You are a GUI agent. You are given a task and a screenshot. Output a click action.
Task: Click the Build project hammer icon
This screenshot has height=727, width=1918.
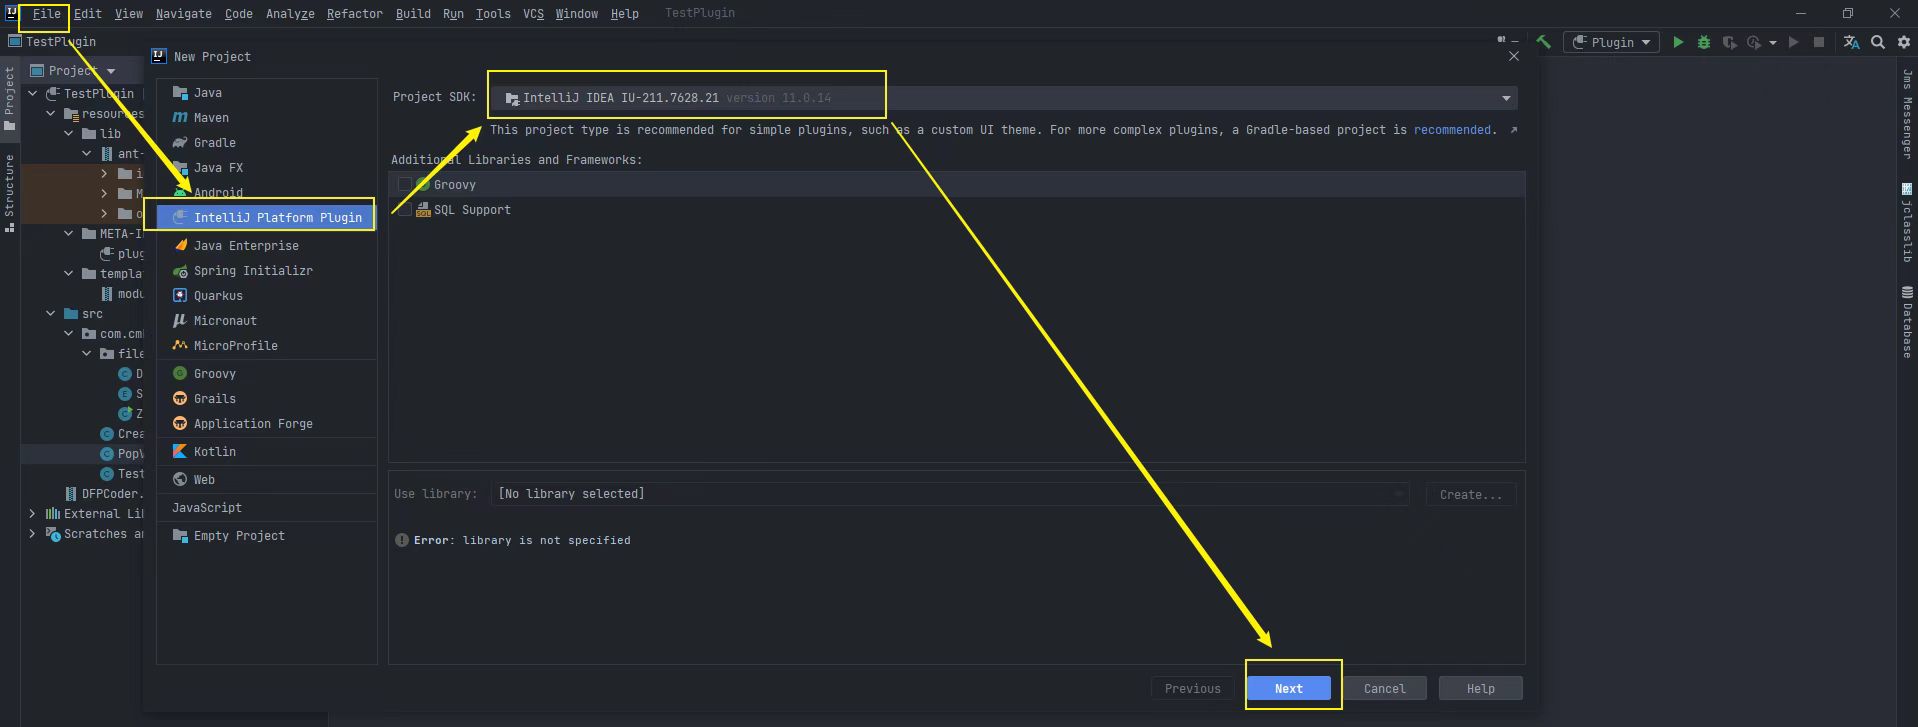(1543, 42)
